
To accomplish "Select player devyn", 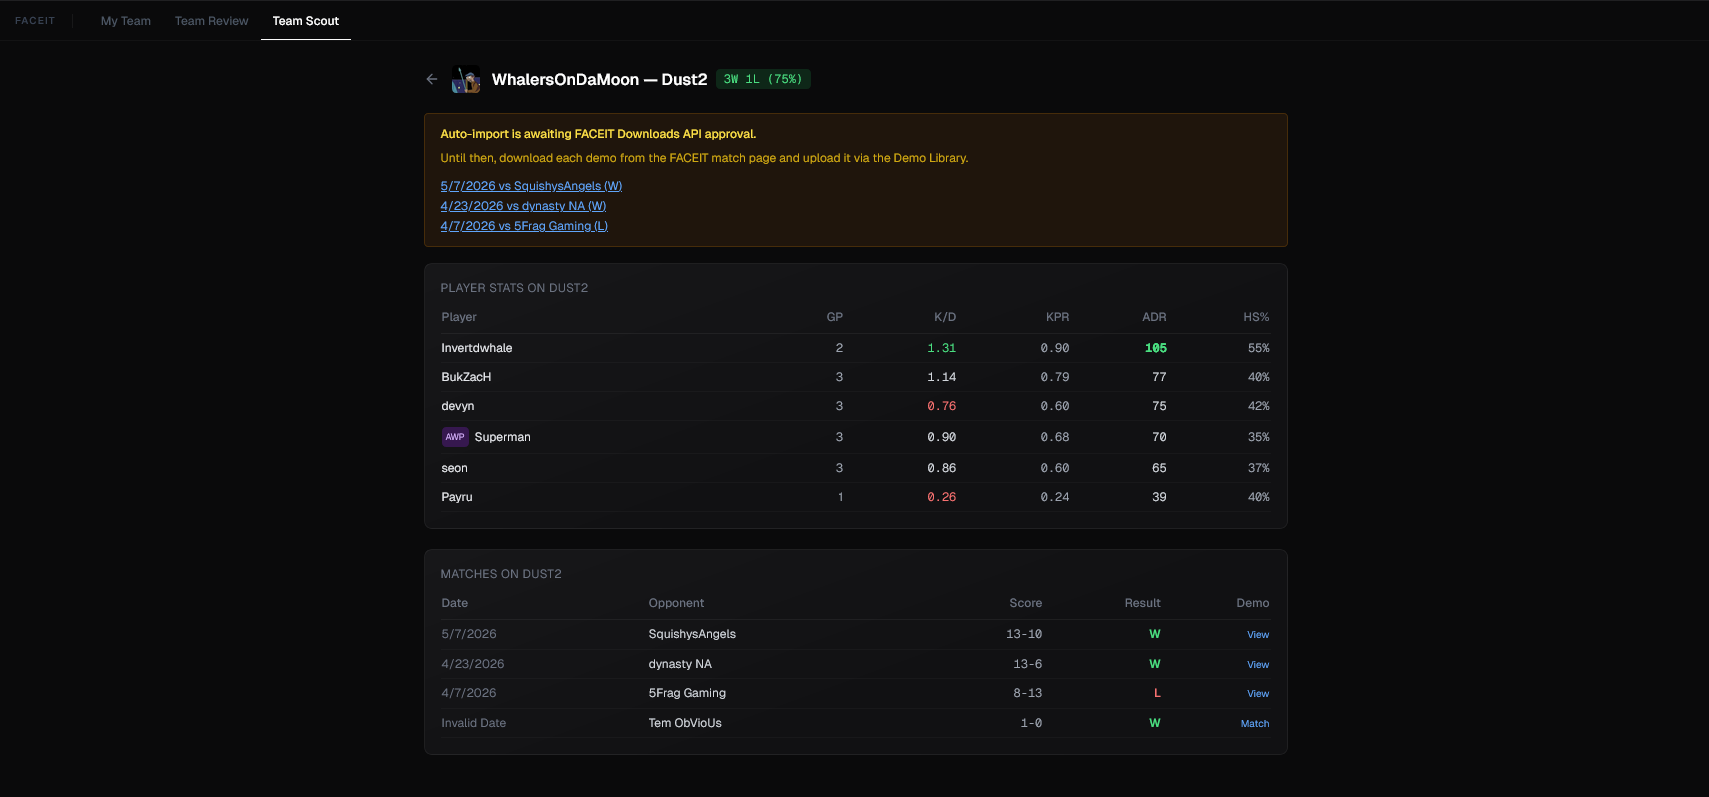I will coord(458,406).
